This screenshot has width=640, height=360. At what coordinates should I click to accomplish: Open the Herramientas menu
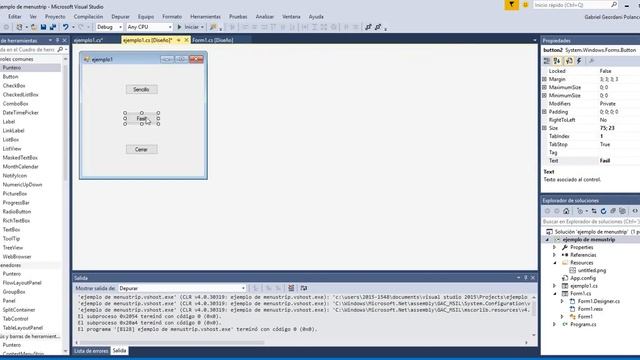point(205,17)
